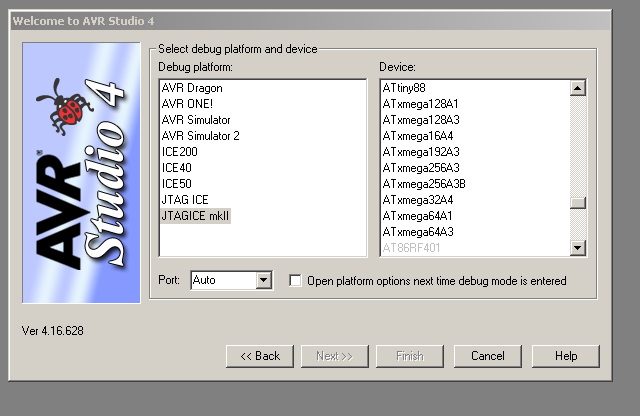
Task: Click greyed AT86RF401 device entry
Action: [x=411, y=247]
